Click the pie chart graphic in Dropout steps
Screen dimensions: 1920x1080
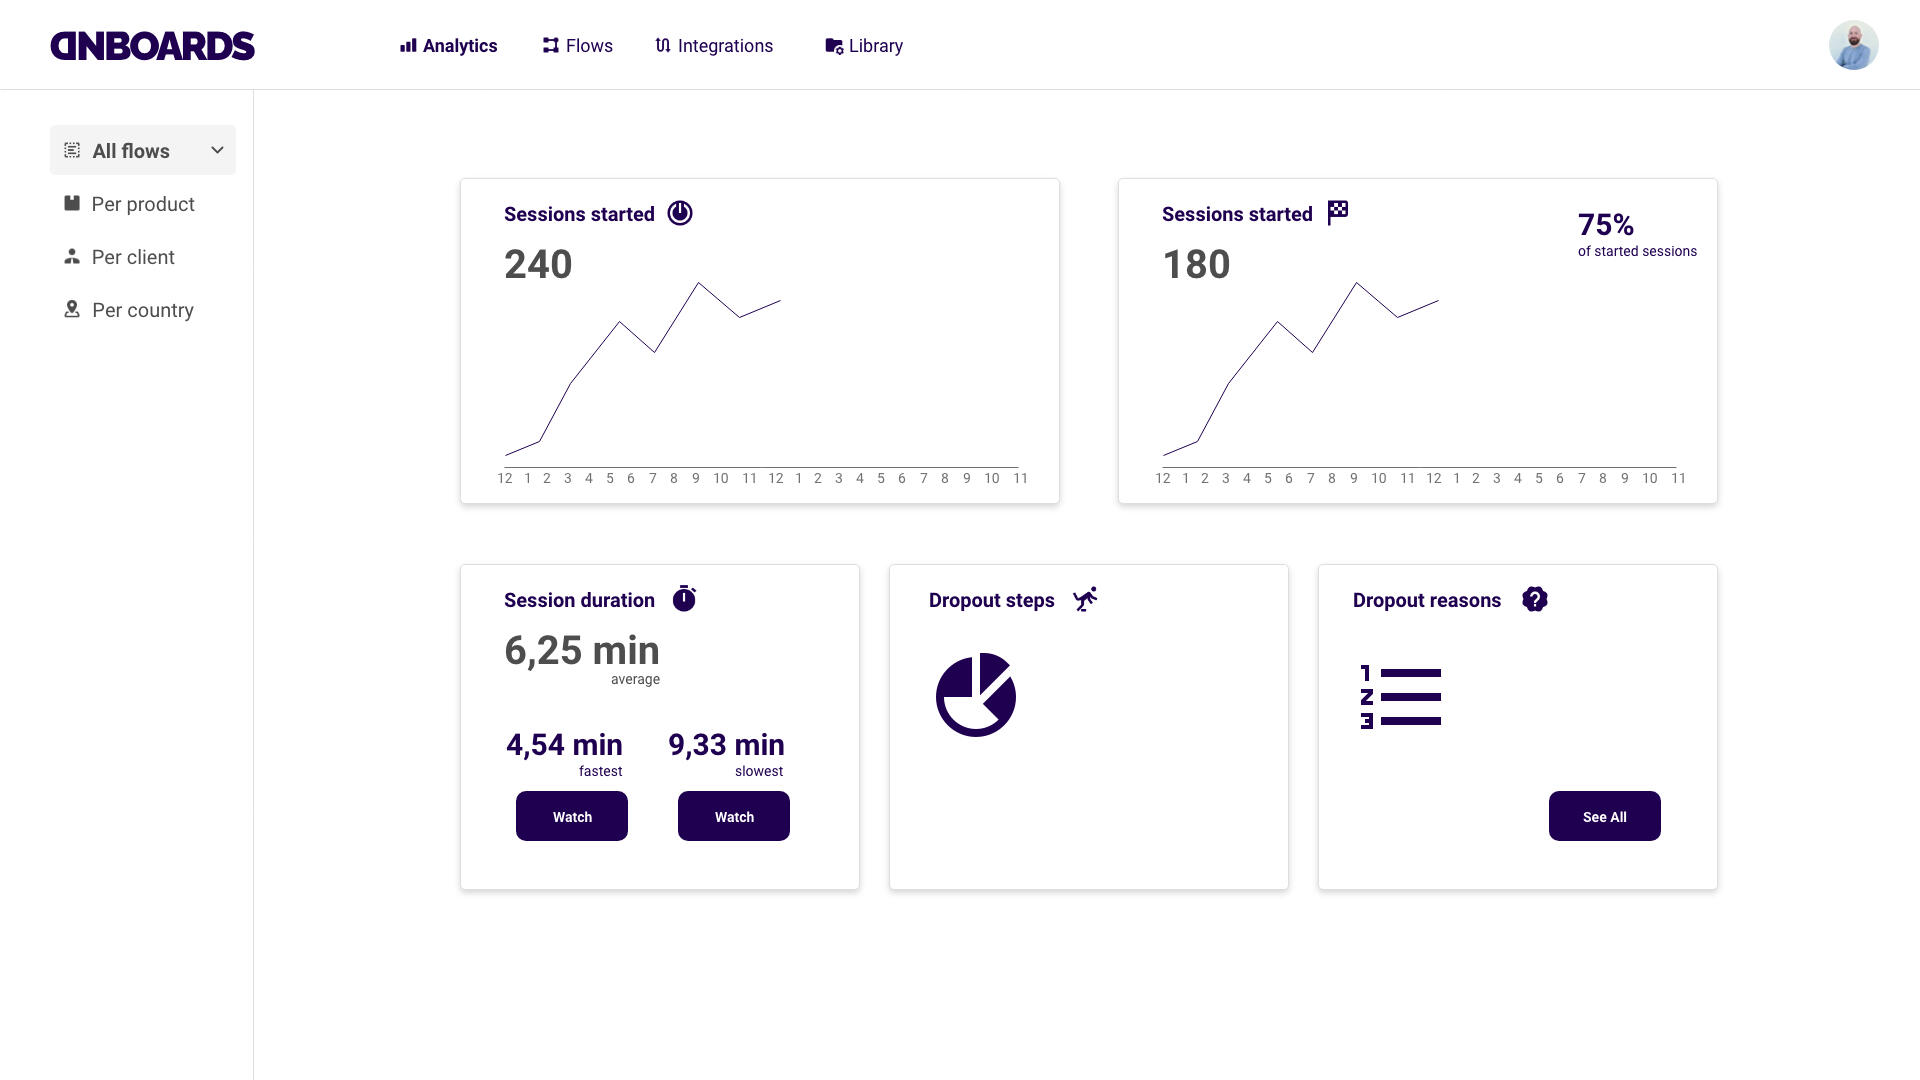tap(976, 695)
